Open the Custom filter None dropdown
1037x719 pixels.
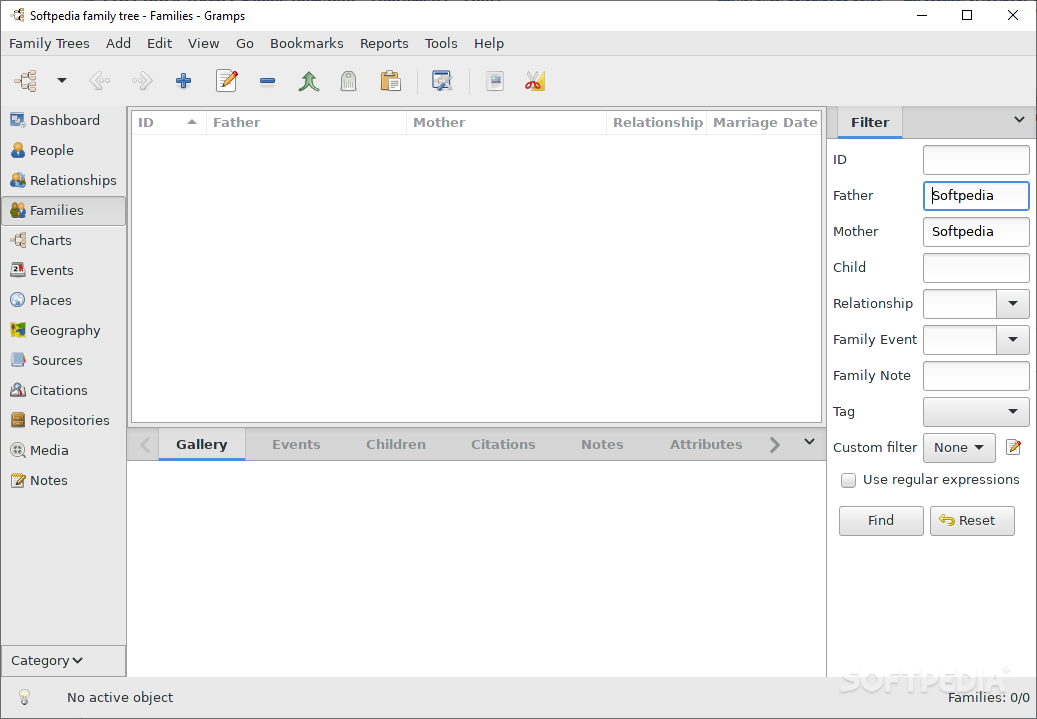(x=959, y=448)
